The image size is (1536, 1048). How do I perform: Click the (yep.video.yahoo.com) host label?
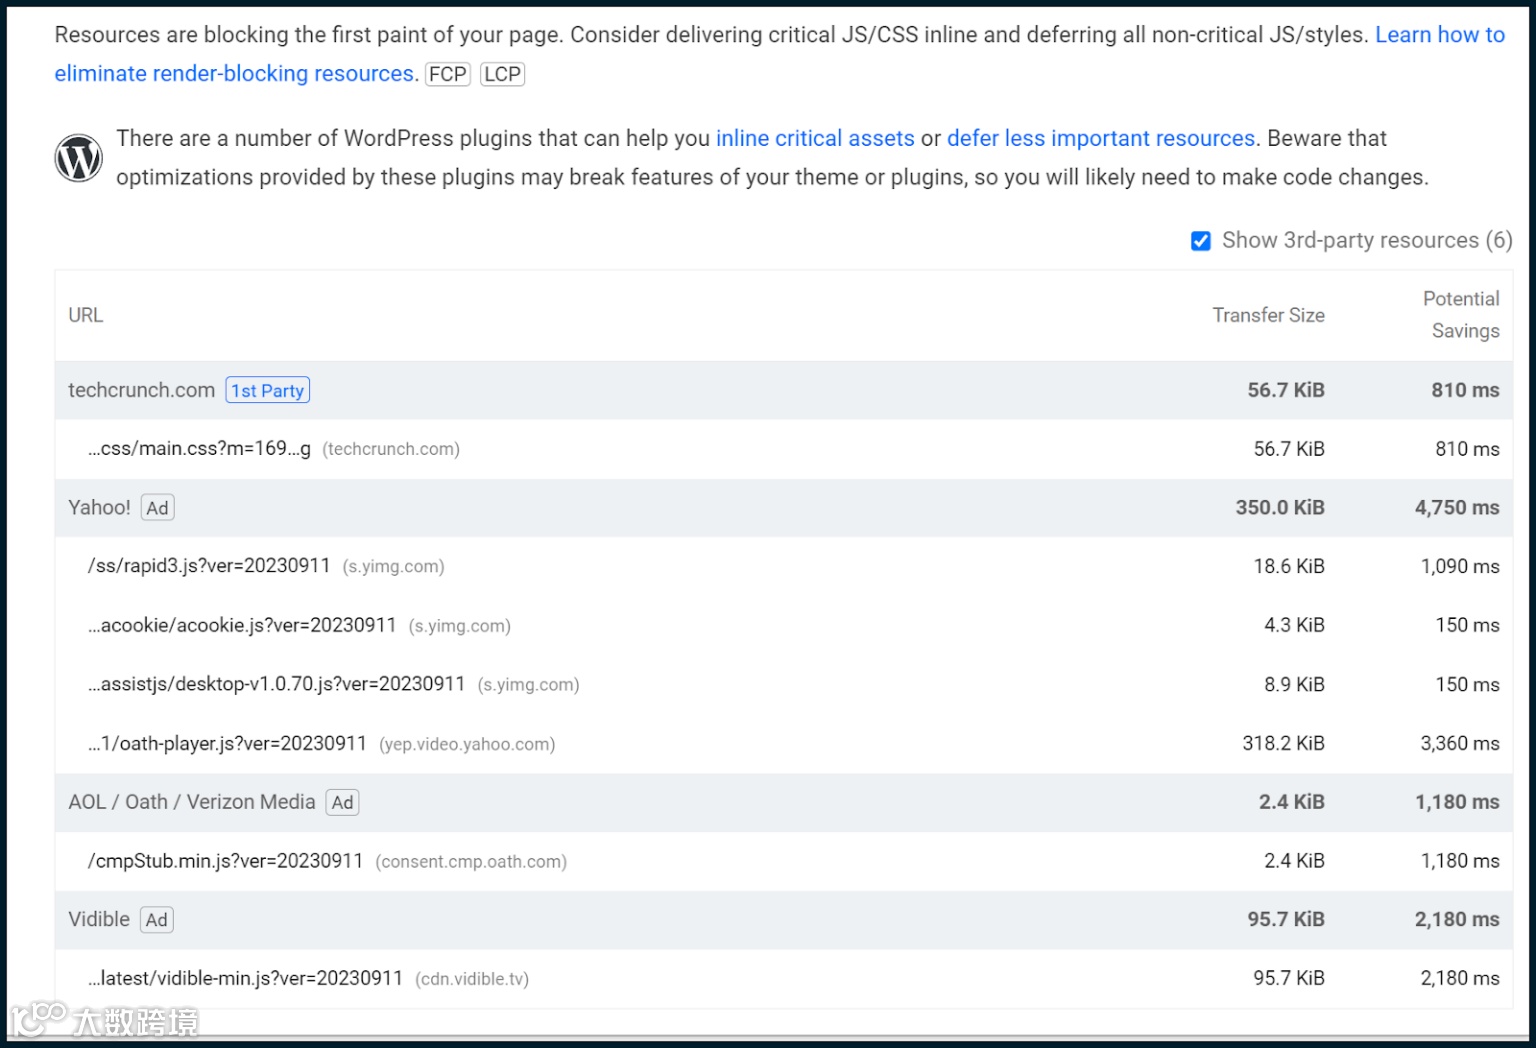(x=467, y=744)
